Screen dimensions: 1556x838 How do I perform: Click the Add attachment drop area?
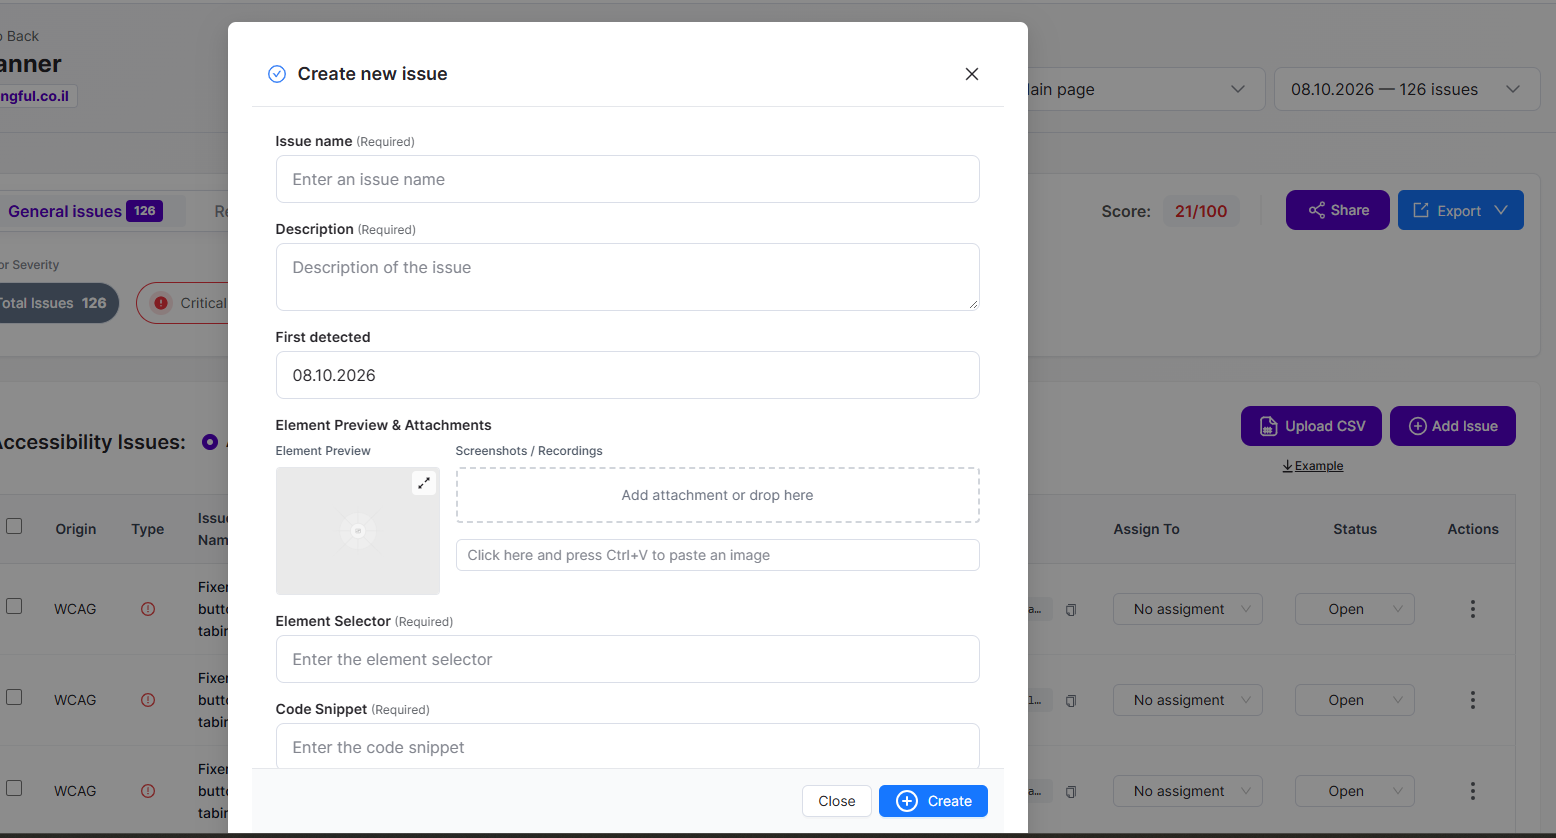click(x=718, y=495)
